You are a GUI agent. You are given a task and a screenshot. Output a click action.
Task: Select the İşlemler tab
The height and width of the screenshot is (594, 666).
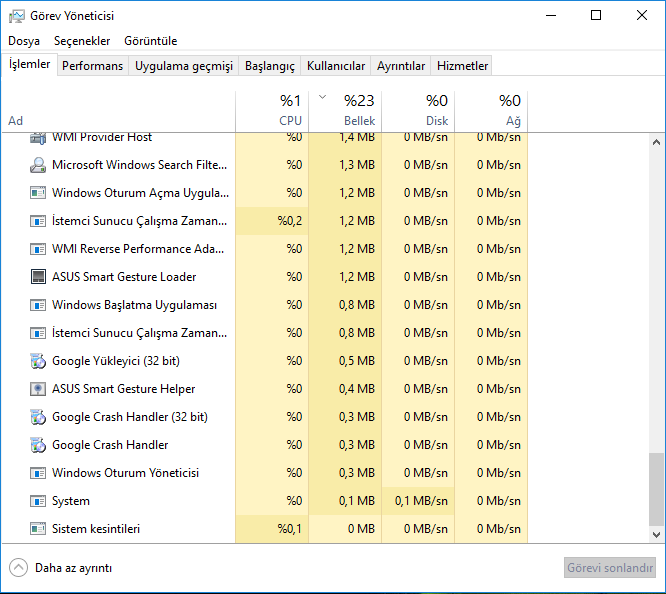pyautogui.click(x=29, y=65)
